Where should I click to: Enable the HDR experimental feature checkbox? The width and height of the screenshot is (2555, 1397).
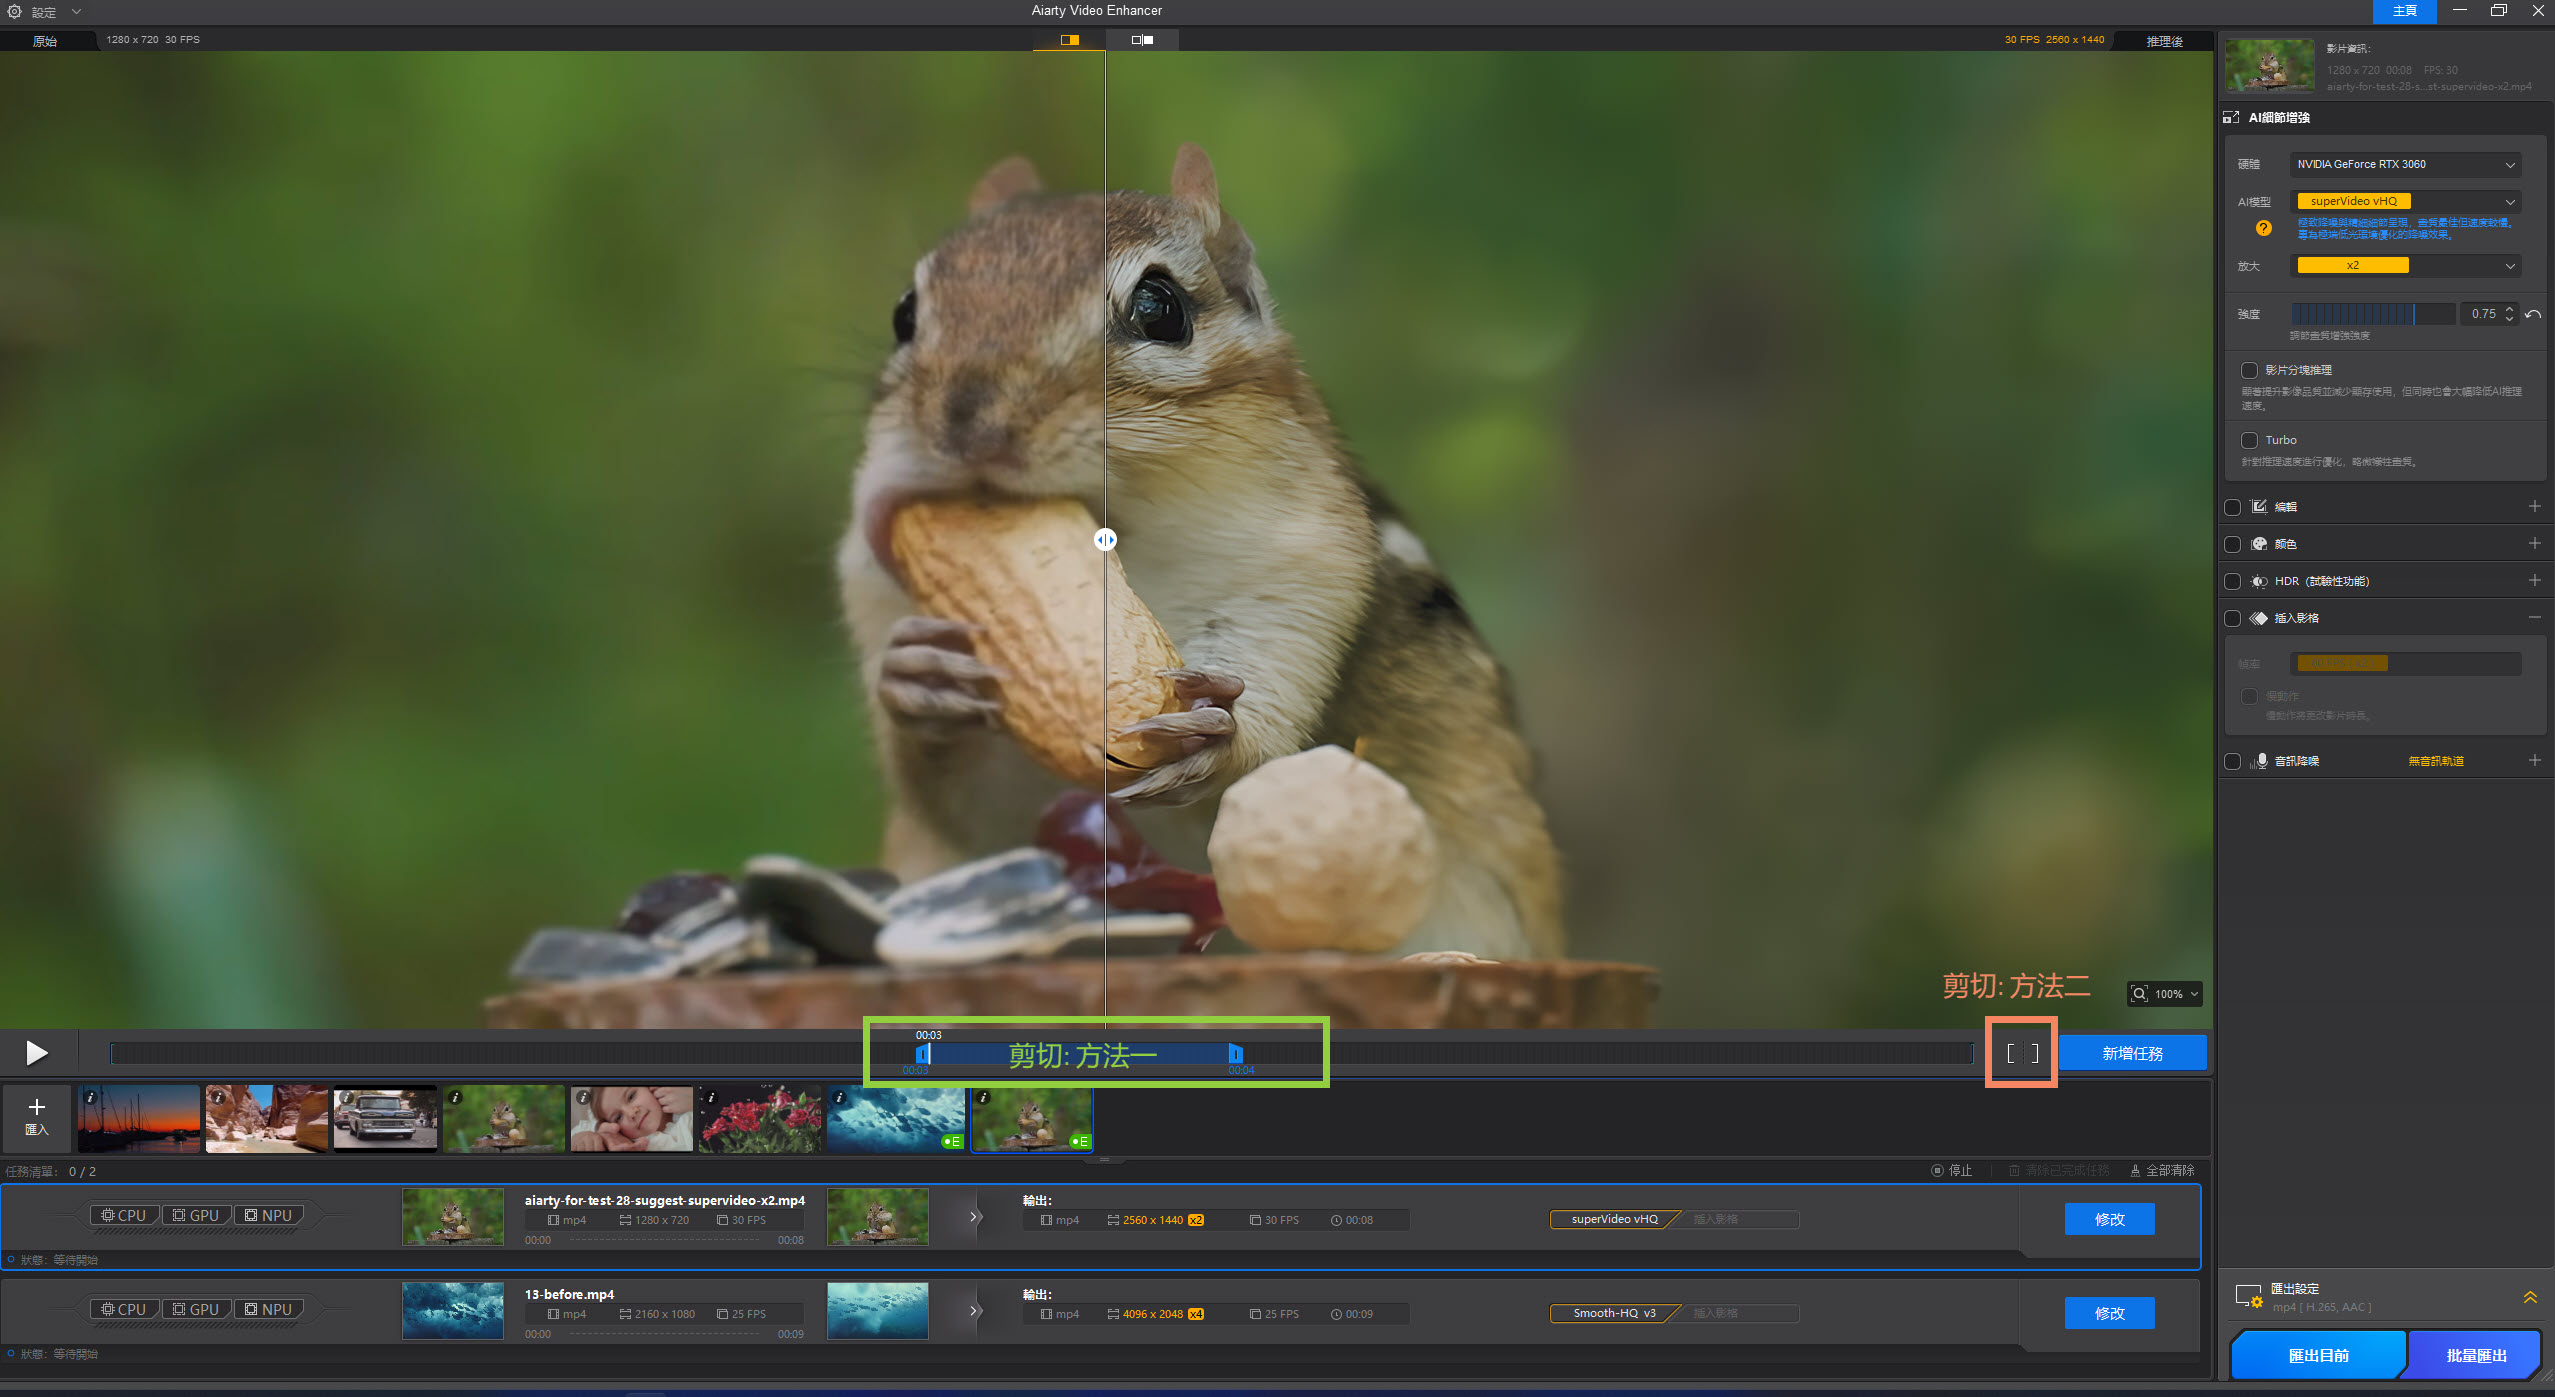[2232, 581]
